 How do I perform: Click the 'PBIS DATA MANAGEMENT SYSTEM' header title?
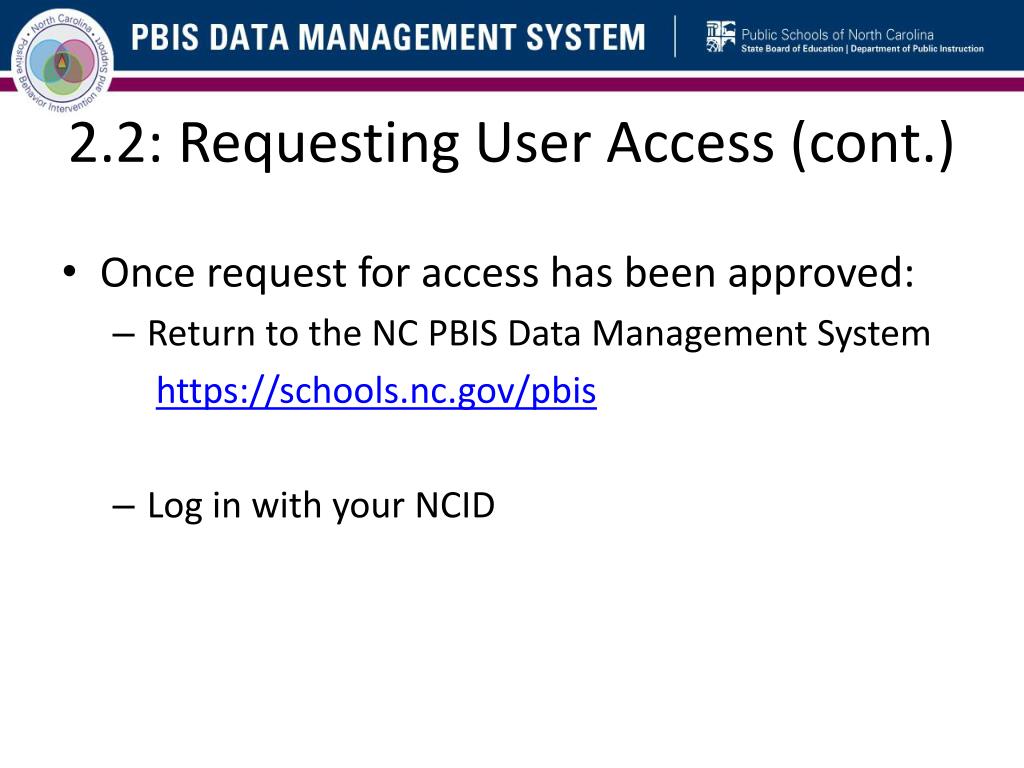388,37
